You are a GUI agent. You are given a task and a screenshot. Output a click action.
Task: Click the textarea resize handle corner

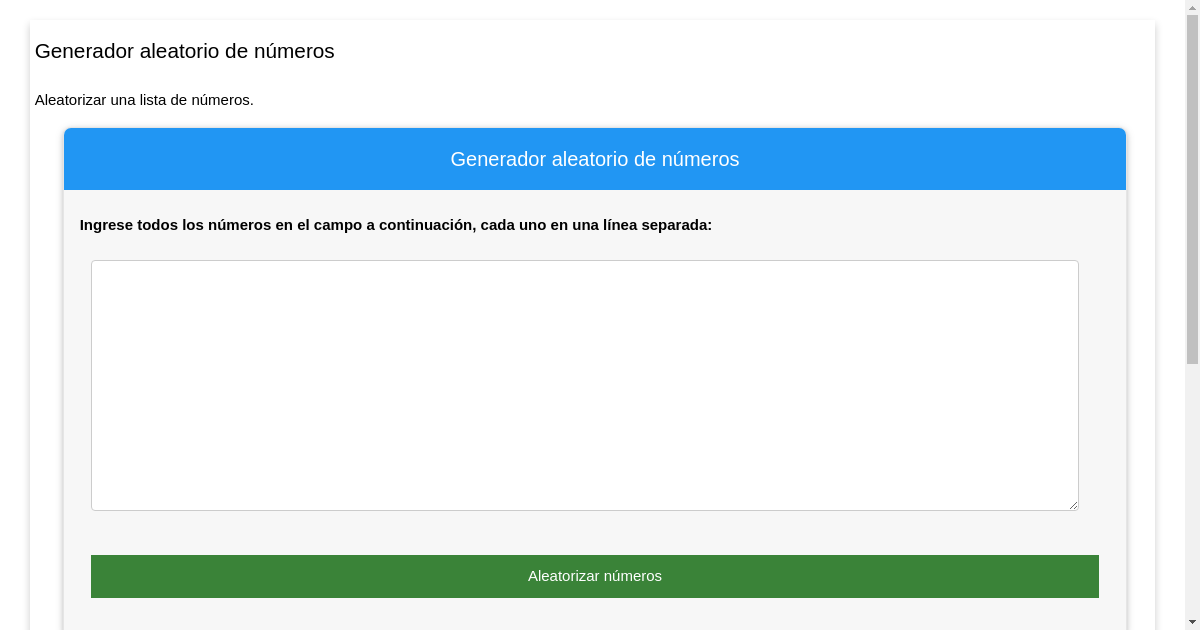1074,505
